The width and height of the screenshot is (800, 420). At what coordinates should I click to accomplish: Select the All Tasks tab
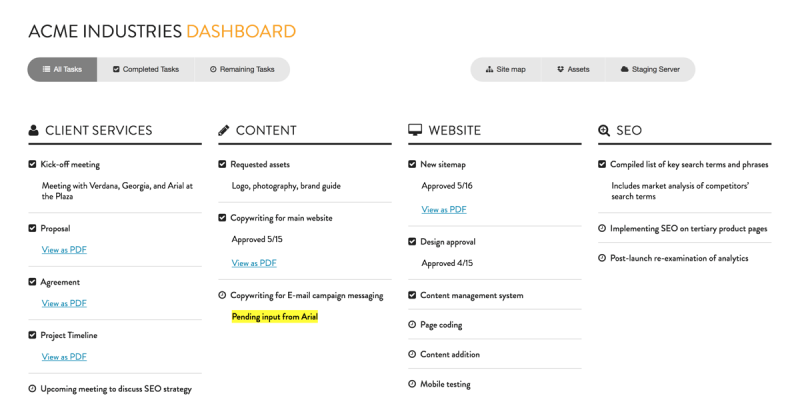click(62, 69)
